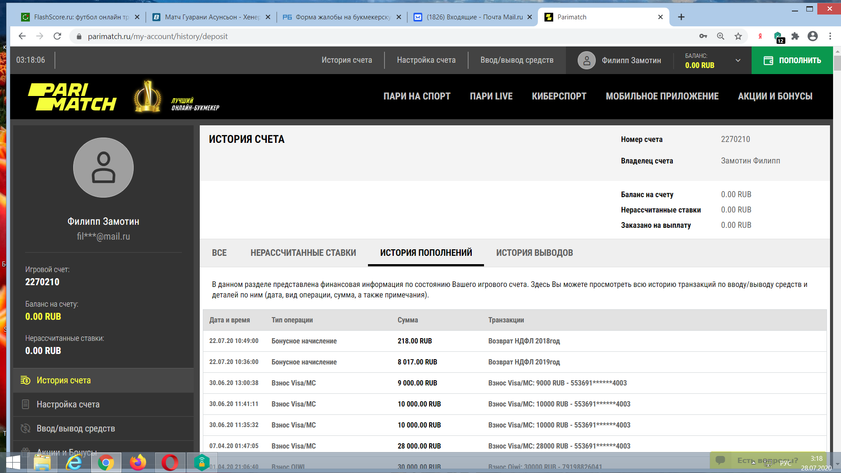Switch to Нерассчитанные ставки tab
The width and height of the screenshot is (841, 473).
click(x=303, y=253)
